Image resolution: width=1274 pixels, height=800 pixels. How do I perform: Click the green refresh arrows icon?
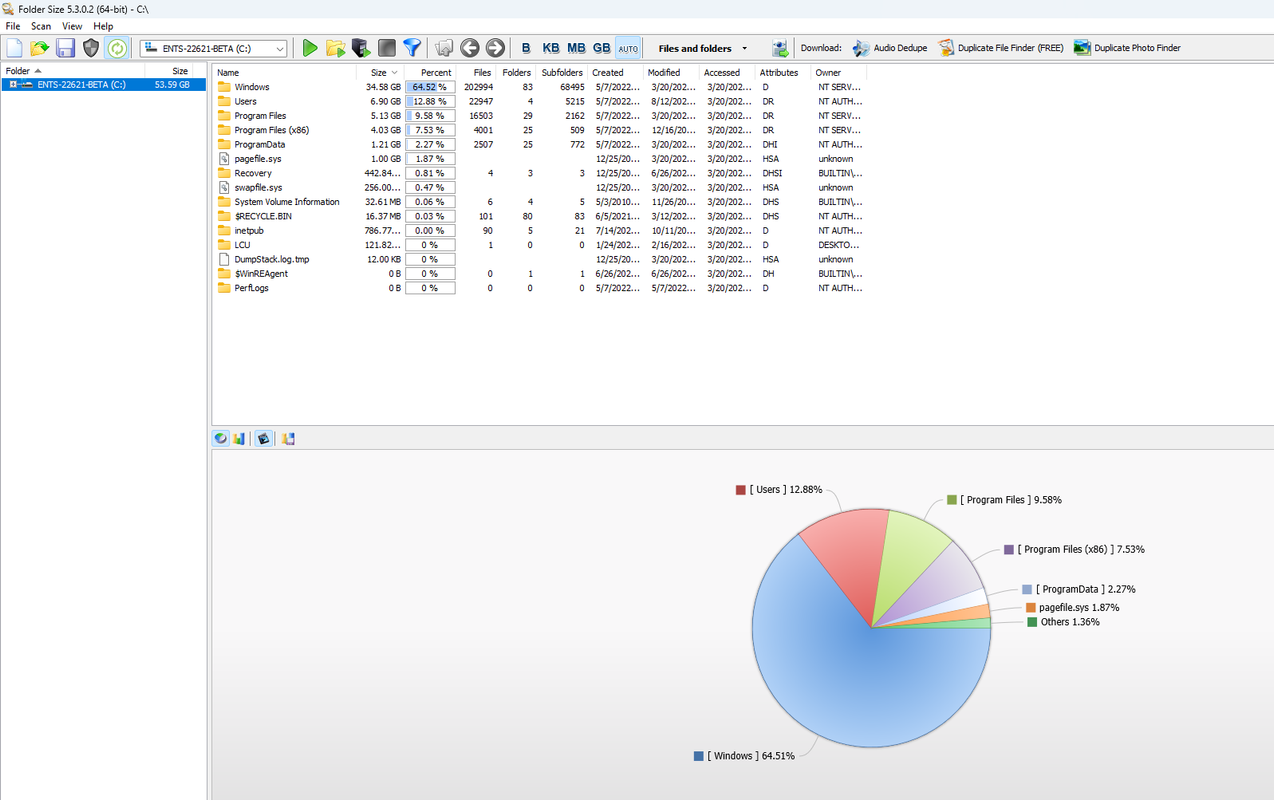pos(117,48)
